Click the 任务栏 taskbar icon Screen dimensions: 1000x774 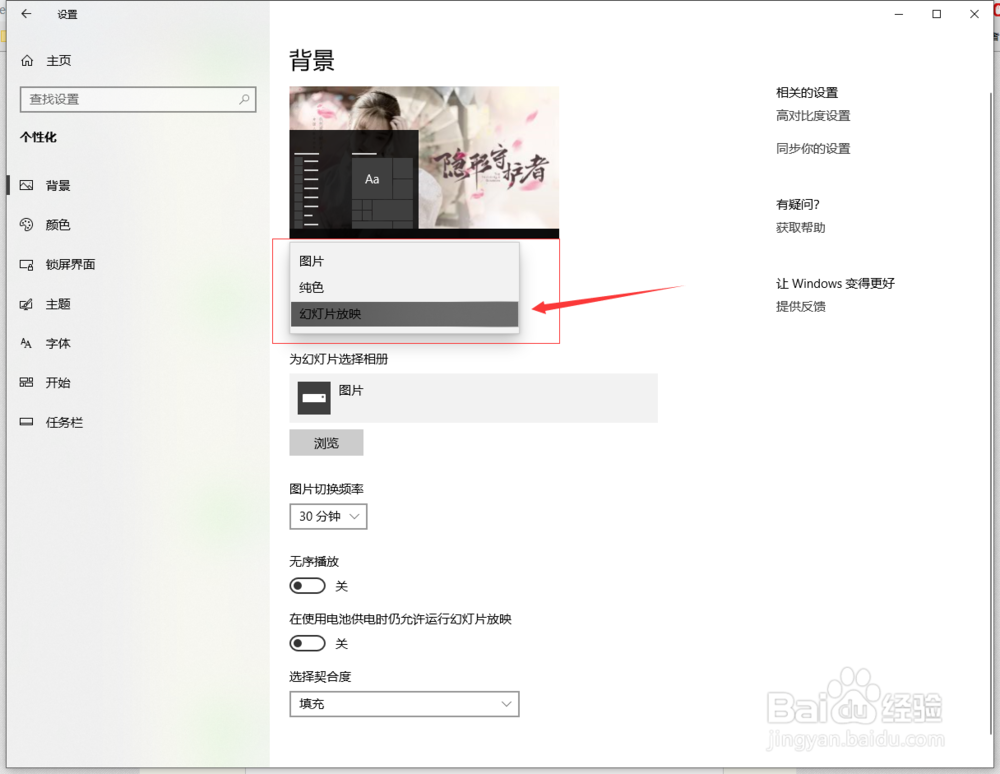click(x=26, y=422)
